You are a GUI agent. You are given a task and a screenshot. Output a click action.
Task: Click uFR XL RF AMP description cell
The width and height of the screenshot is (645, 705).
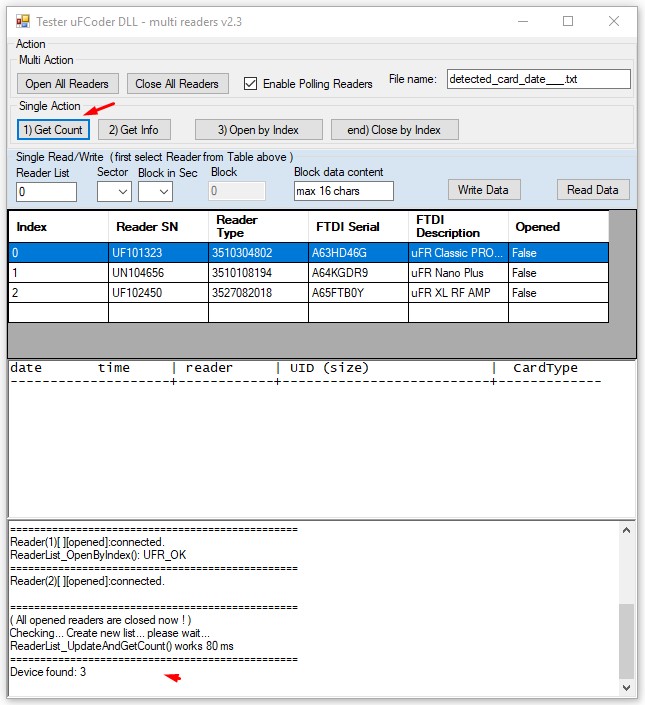(x=458, y=293)
